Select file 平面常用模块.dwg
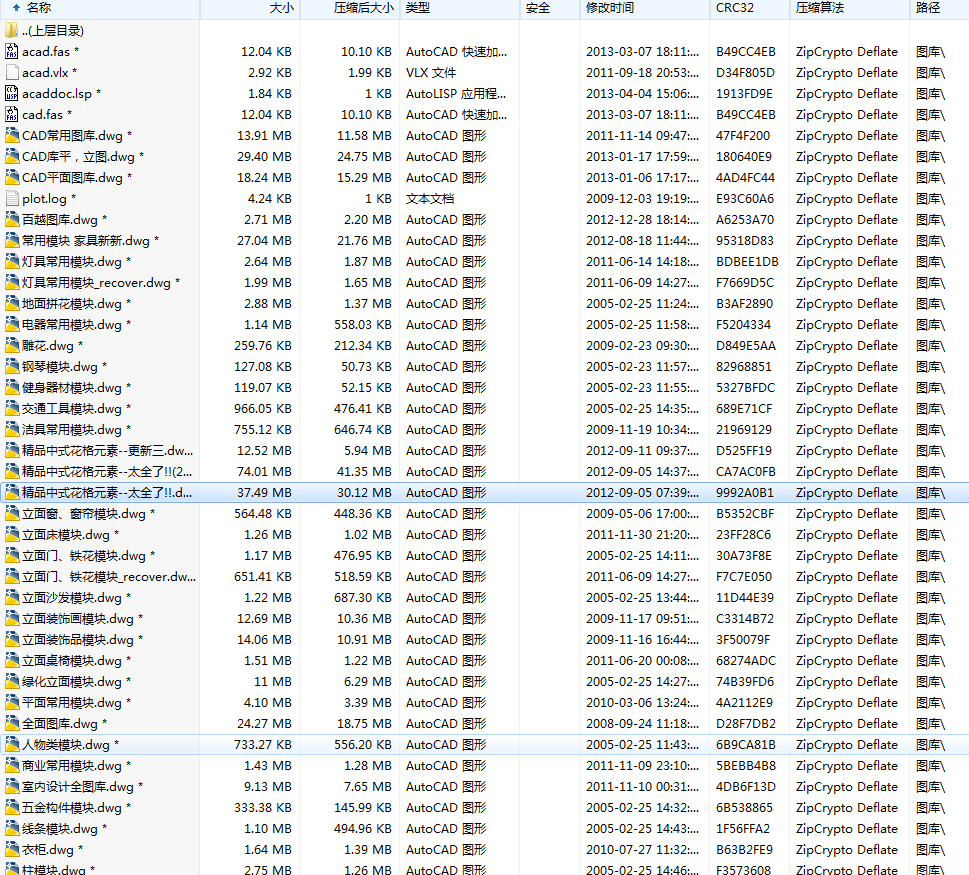This screenshot has width=969, height=875. 76,703
